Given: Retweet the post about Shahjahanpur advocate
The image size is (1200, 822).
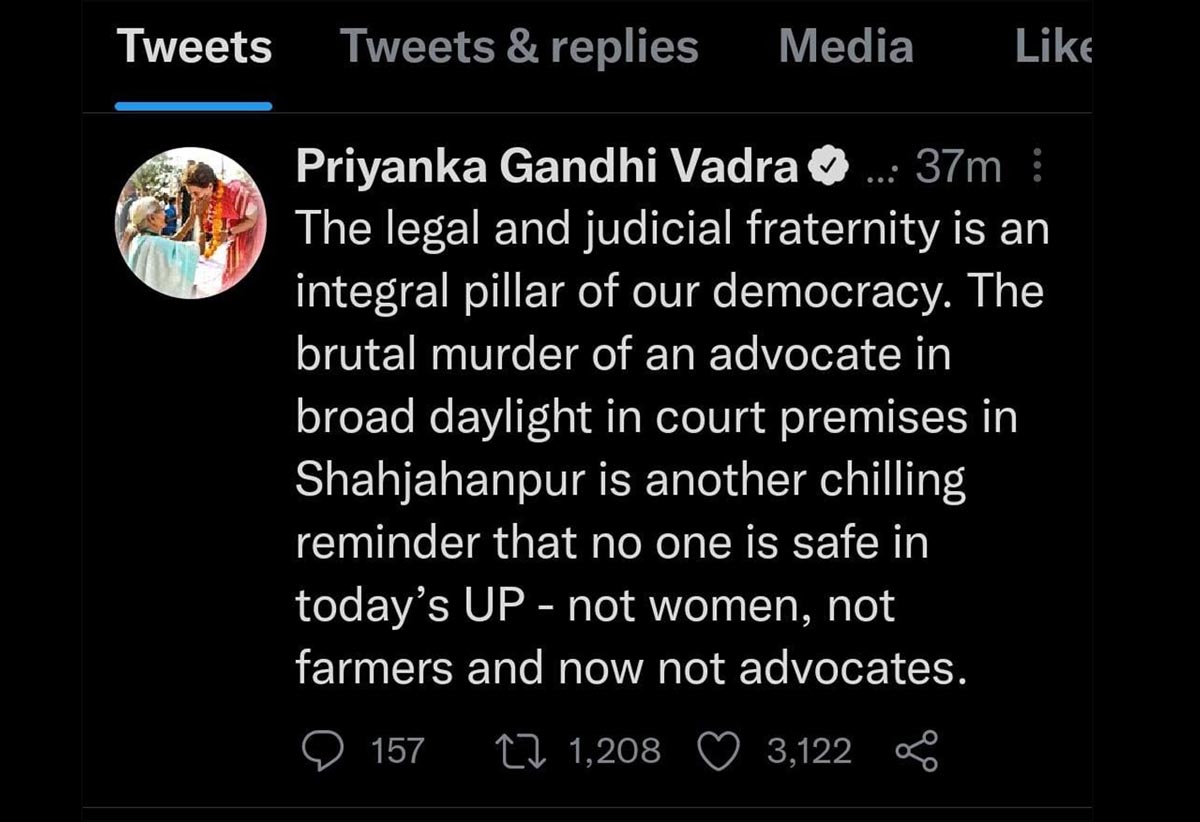Looking at the screenshot, I should (x=520, y=751).
